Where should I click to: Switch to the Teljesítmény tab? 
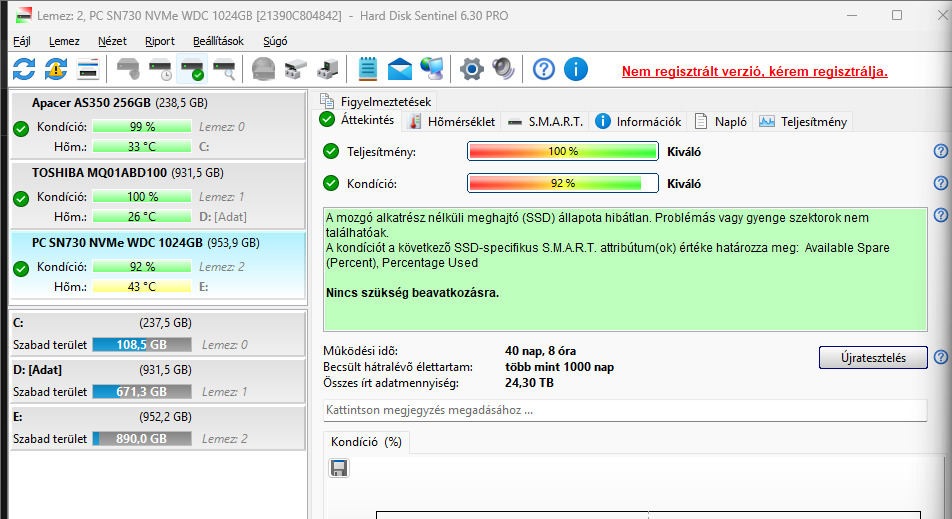(803, 121)
